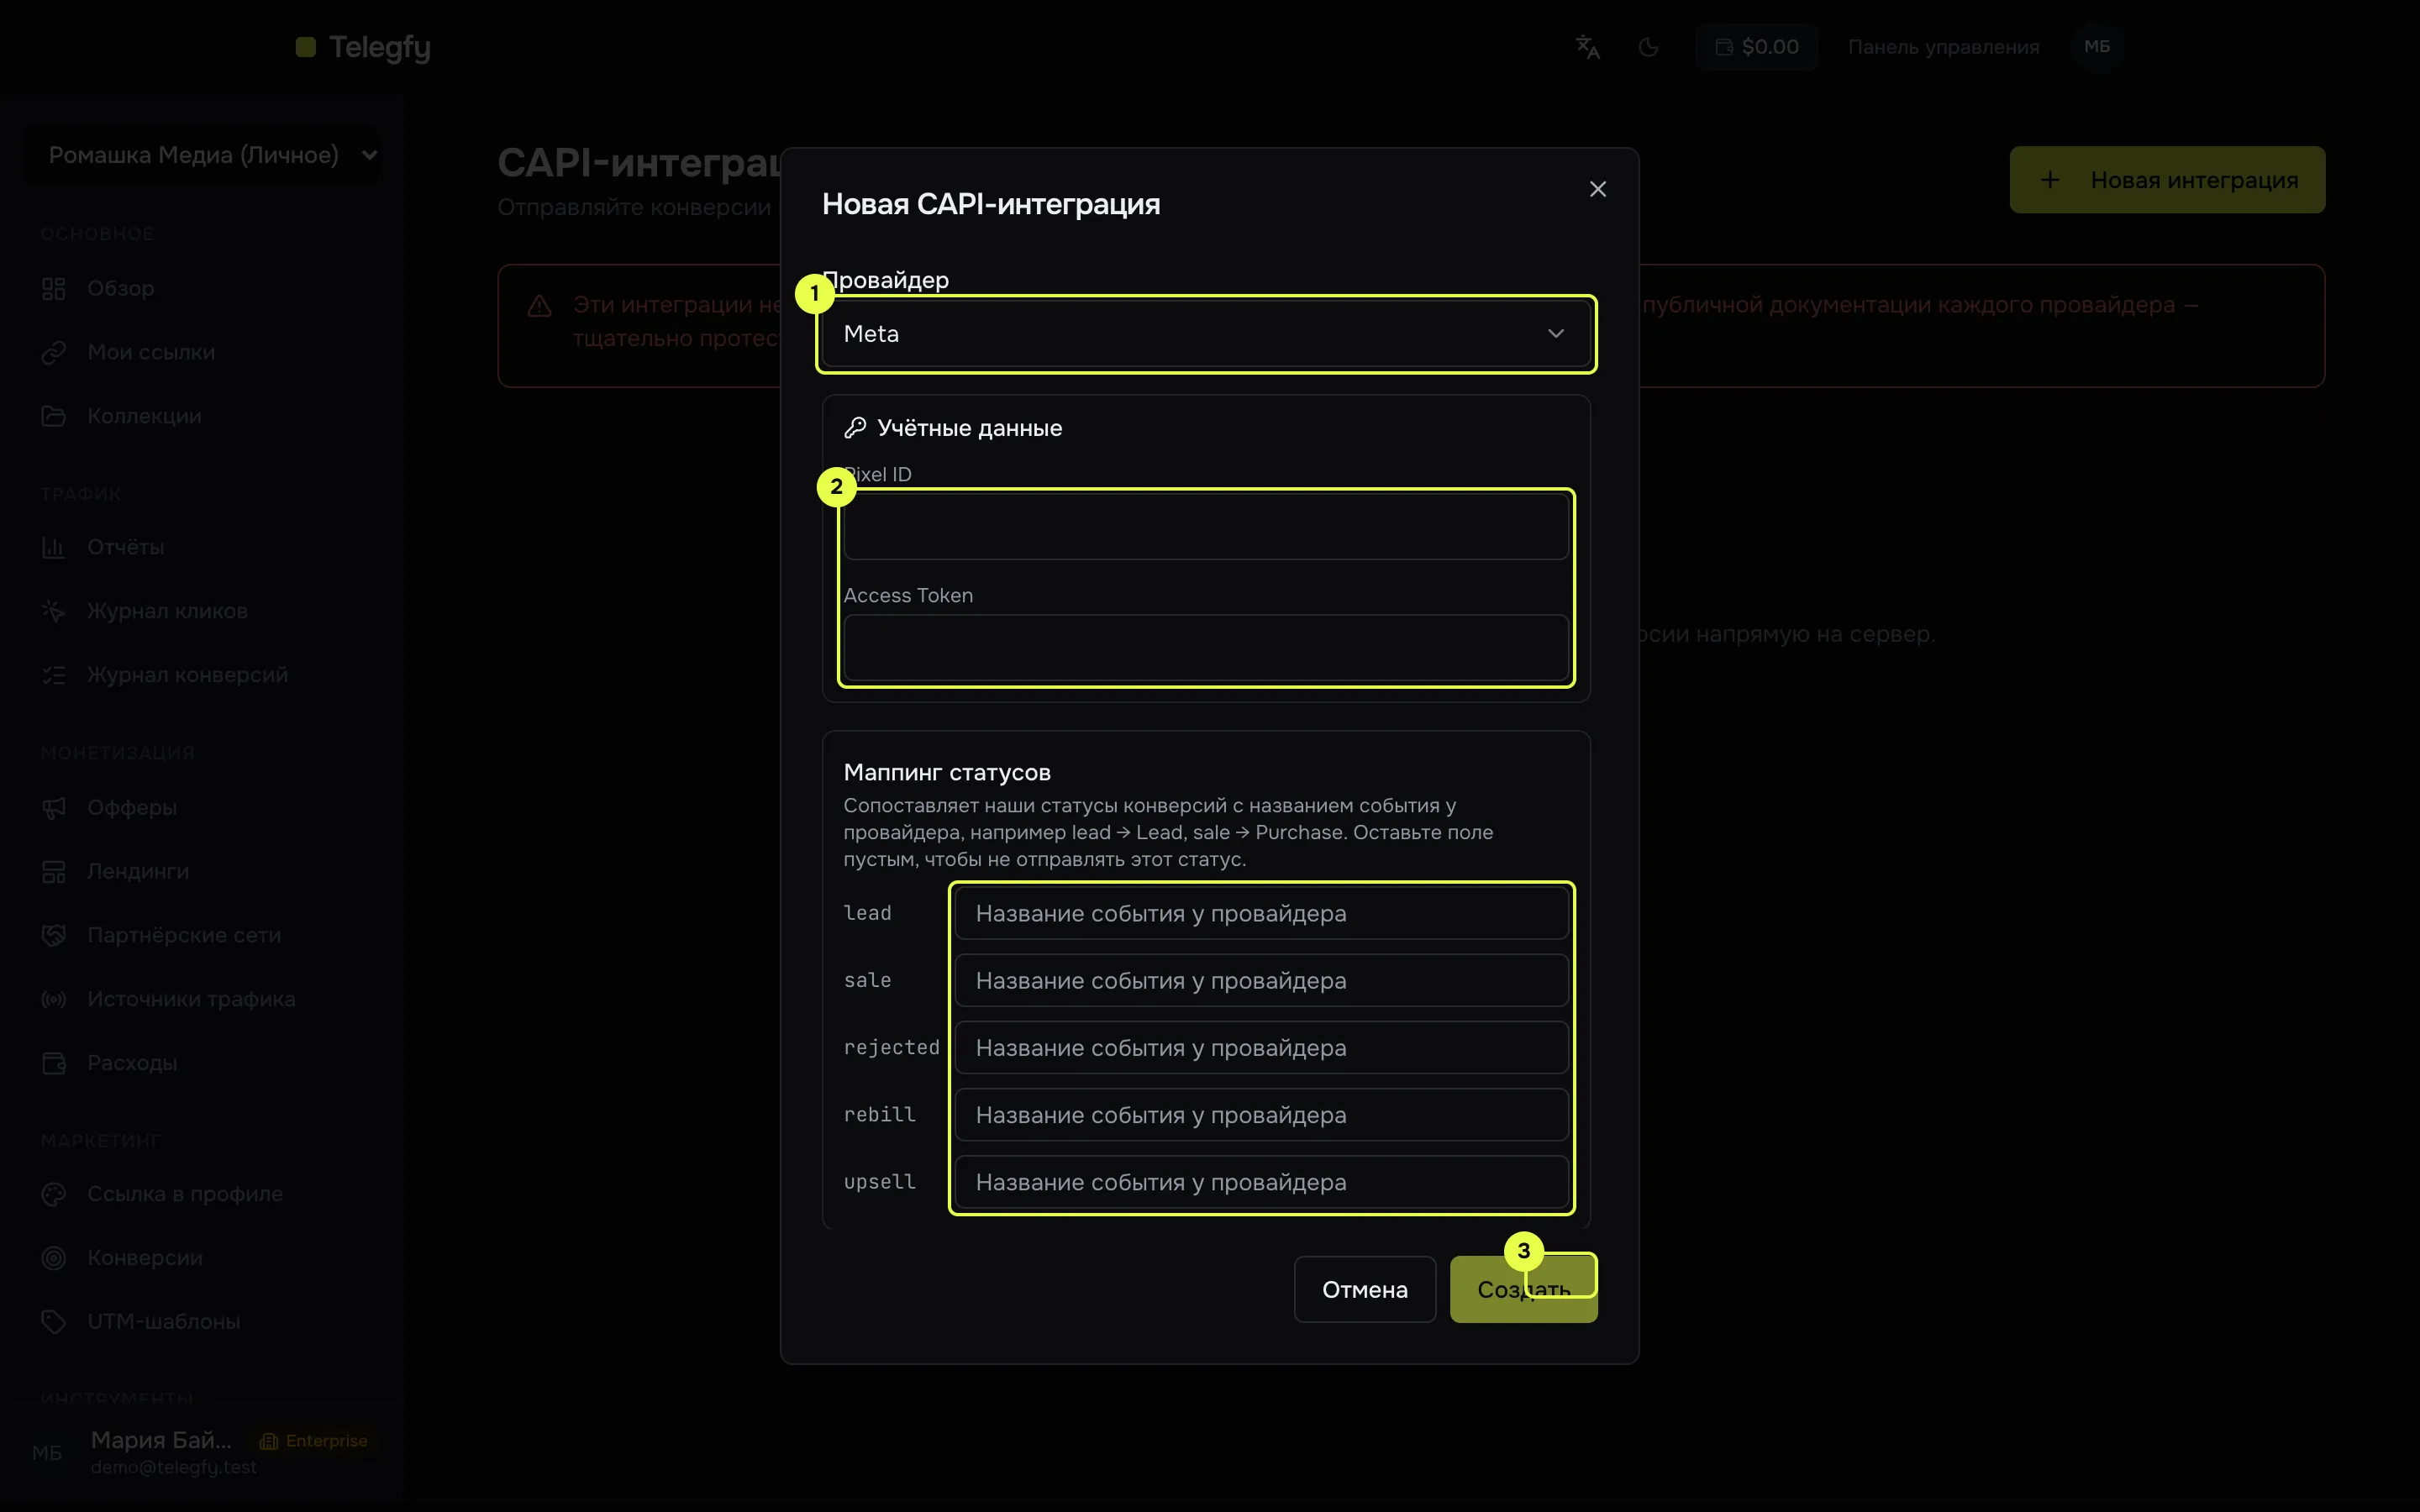This screenshot has height=1512, width=2420.
Task: Click the Источники трафика broadcast icon
Action: click(54, 999)
